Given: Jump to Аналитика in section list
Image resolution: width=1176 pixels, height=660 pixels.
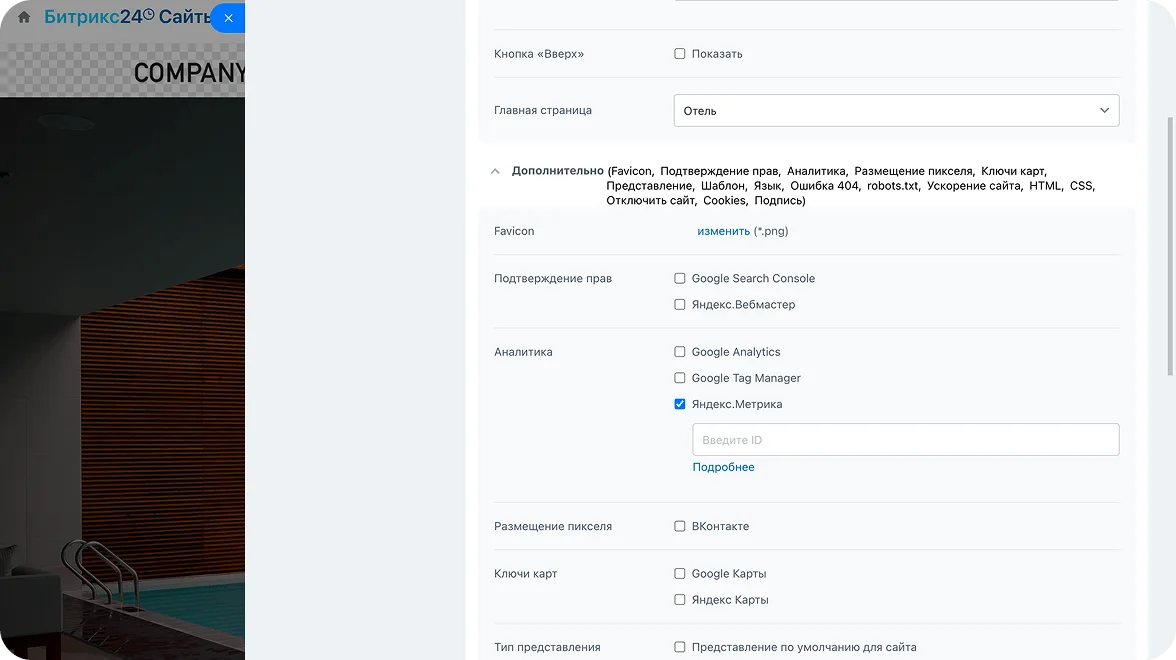Looking at the screenshot, I should (x=817, y=171).
